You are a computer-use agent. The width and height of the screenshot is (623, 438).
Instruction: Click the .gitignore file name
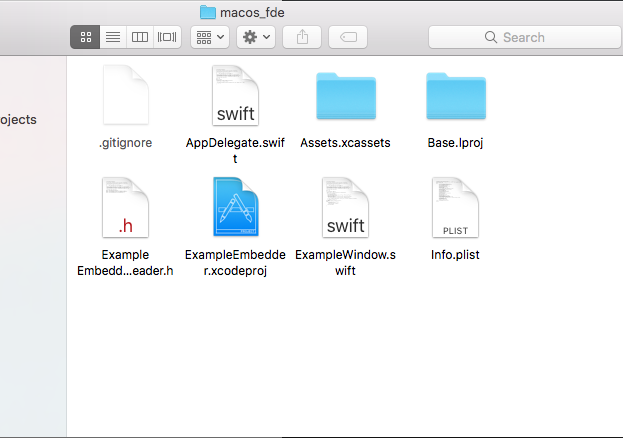pos(126,143)
